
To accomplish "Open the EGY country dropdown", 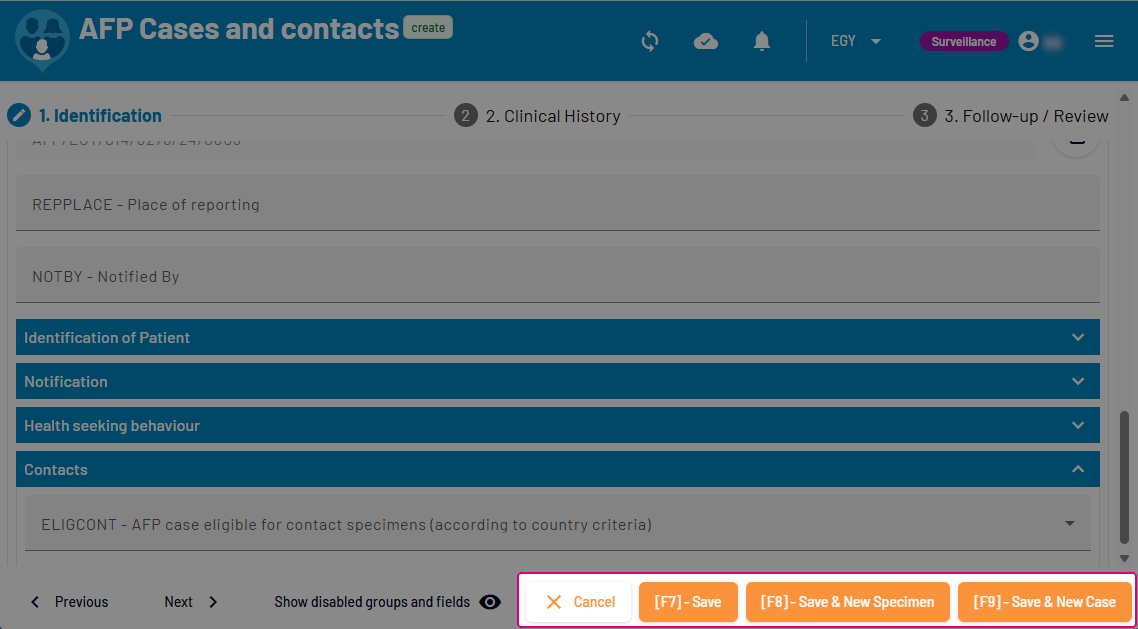I will [856, 41].
